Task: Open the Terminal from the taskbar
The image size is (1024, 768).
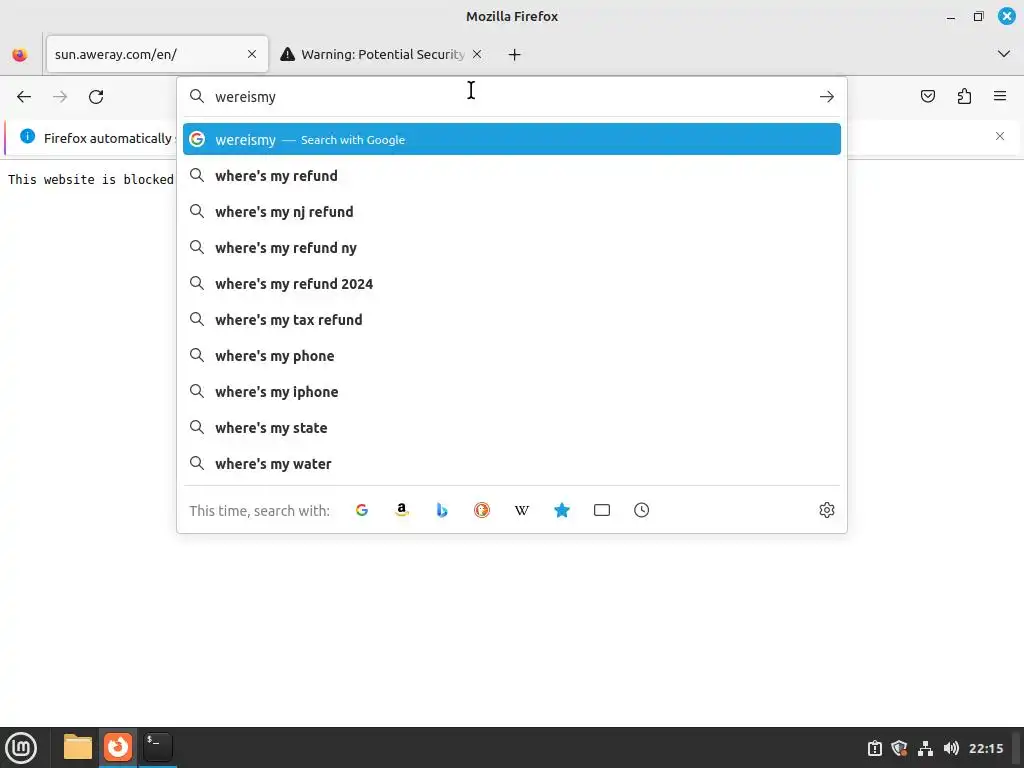Action: tap(157, 747)
